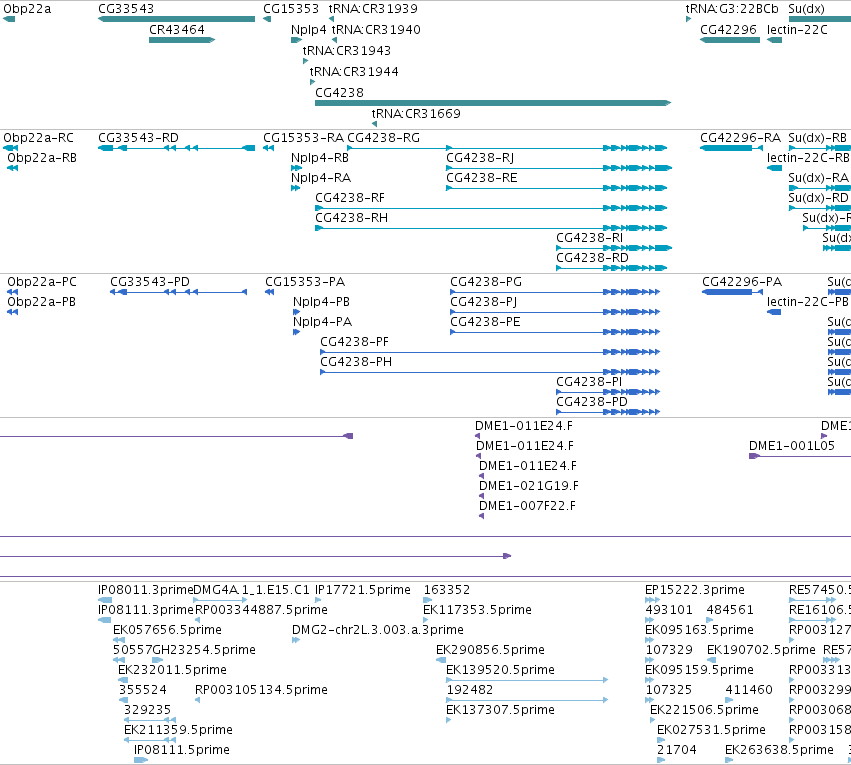Click the tRNA:G3:22BCb marker
This screenshot has width=851, height=765.
(689, 19)
